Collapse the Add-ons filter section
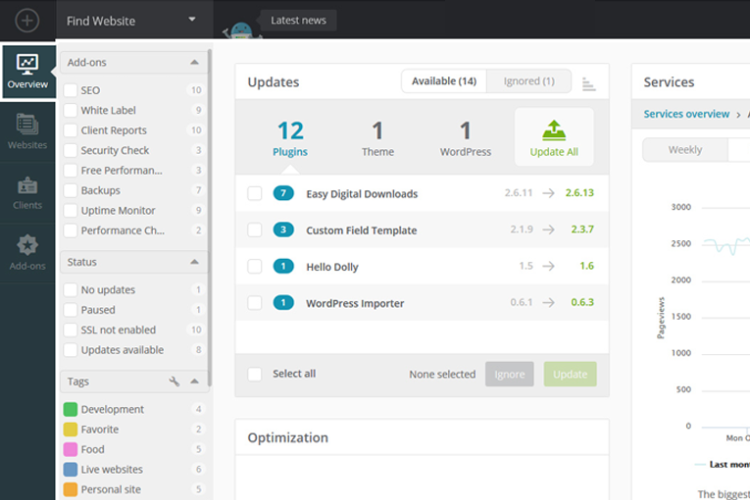Image resolution: width=750 pixels, height=500 pixels. [194, 63]
